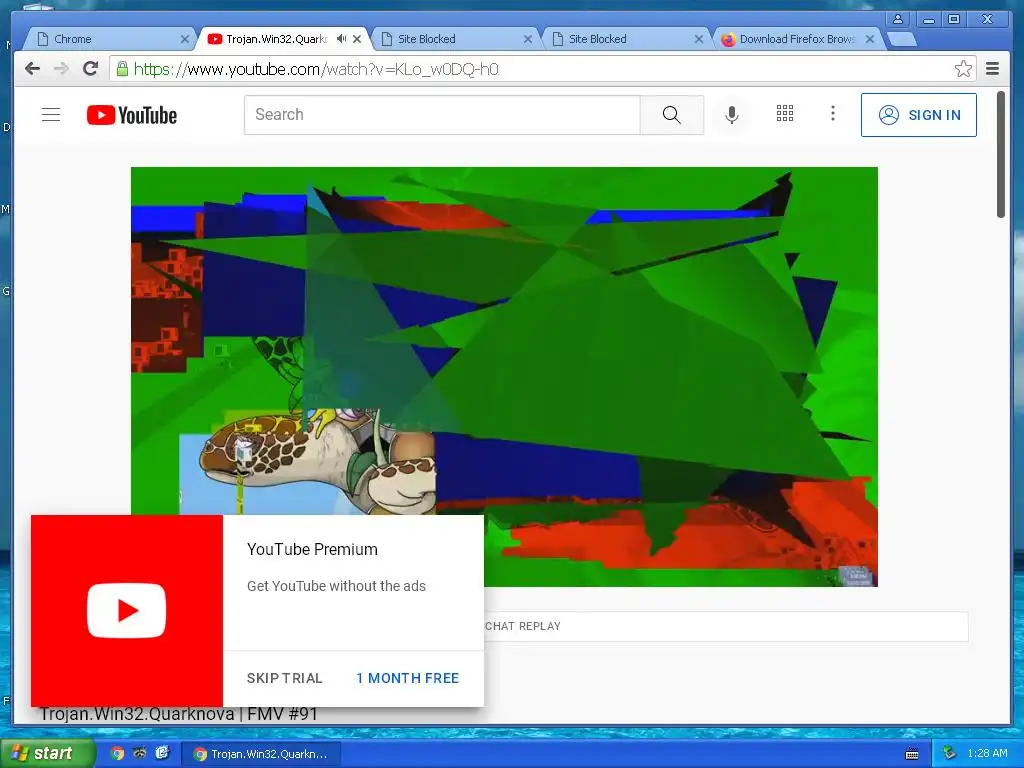The width and height of the screenshot is (1024, 768).
Task: Click the magnifier search button
Action: [671, 115]
